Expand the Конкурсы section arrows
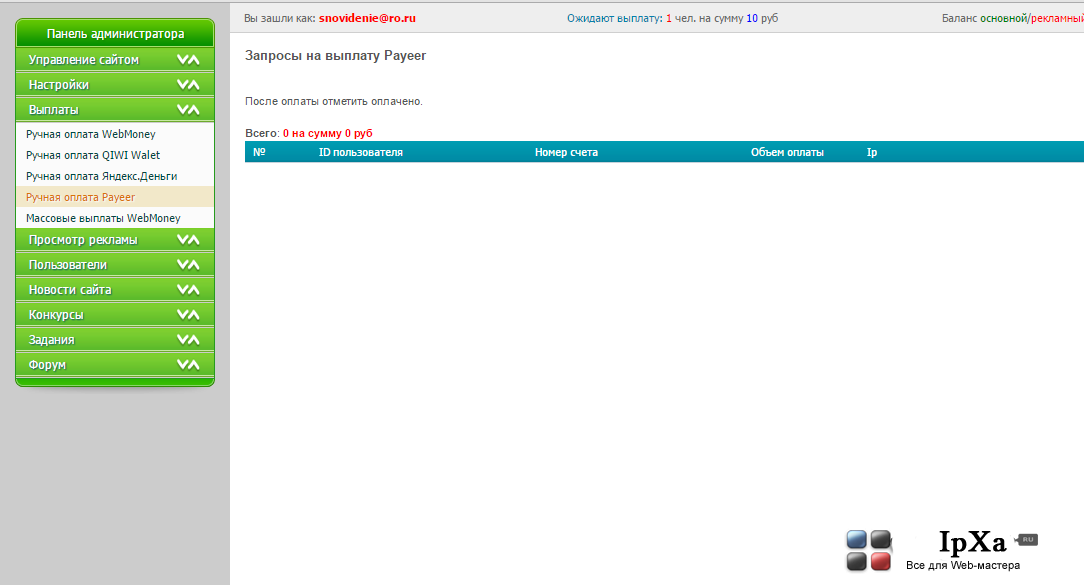Viewport: 1084px width, 585px height. (x=188, y=314)
